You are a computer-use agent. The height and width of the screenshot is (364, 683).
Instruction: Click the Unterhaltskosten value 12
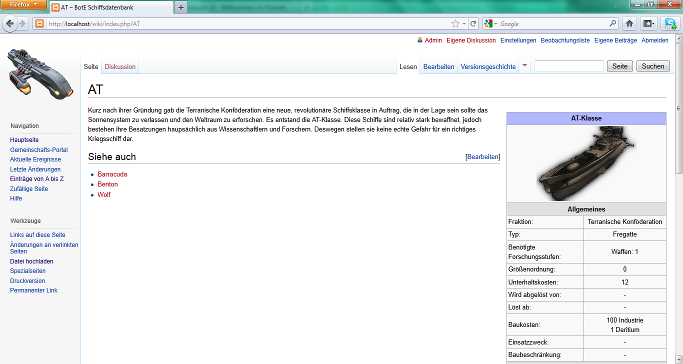(625, 282)
